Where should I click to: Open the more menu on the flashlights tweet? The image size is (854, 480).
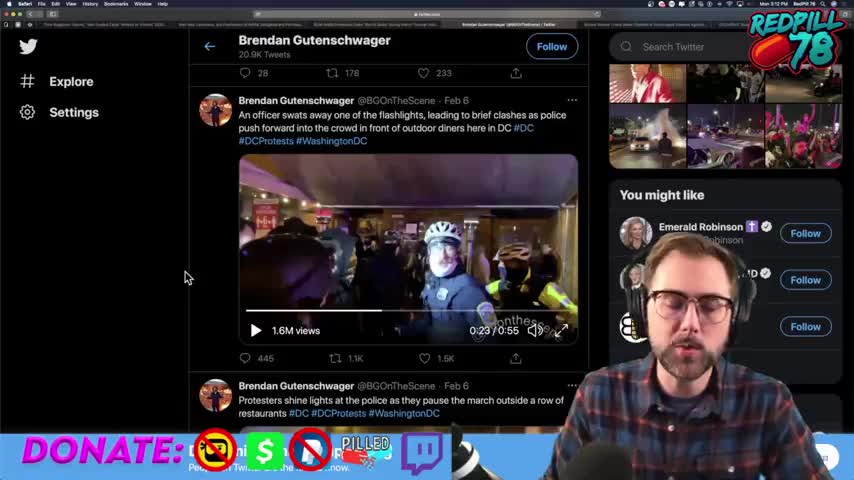pos(572,100)
